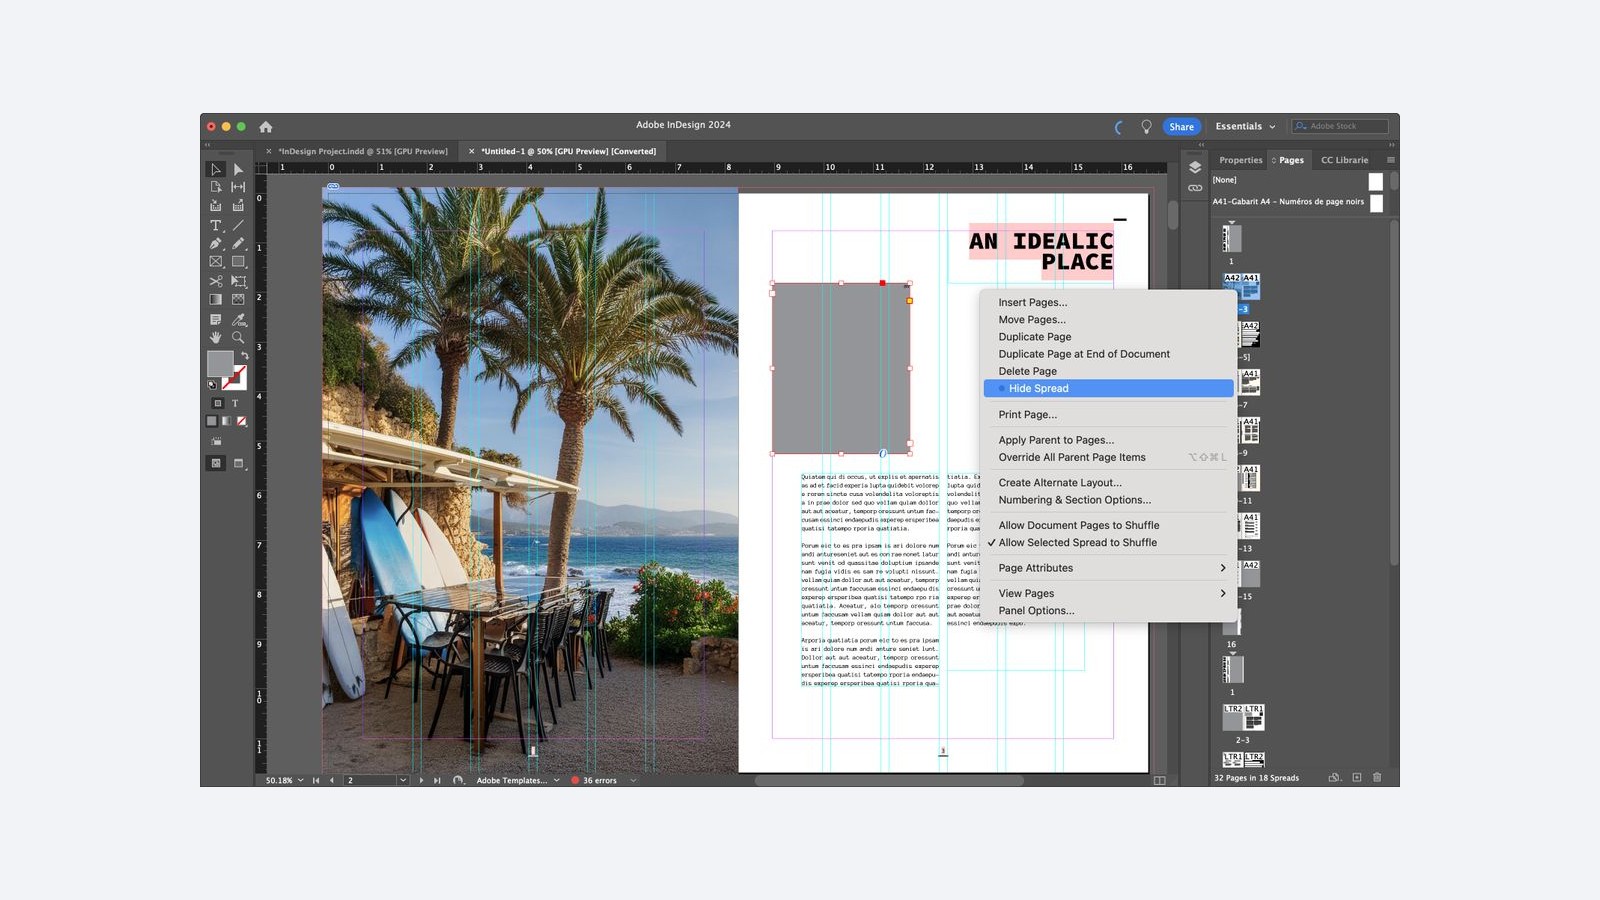Viewport: 1600px width, 900px height.
Task: Select the Rectangle tool
Action: pos(238,262)
